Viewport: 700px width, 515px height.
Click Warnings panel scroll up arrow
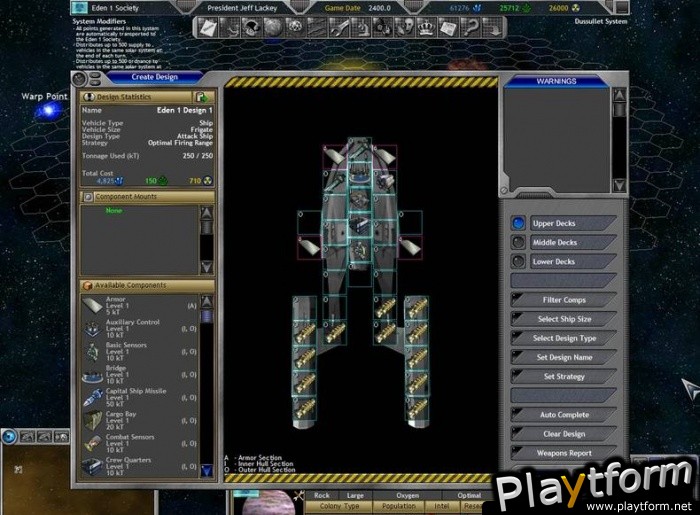coord(620,95)
